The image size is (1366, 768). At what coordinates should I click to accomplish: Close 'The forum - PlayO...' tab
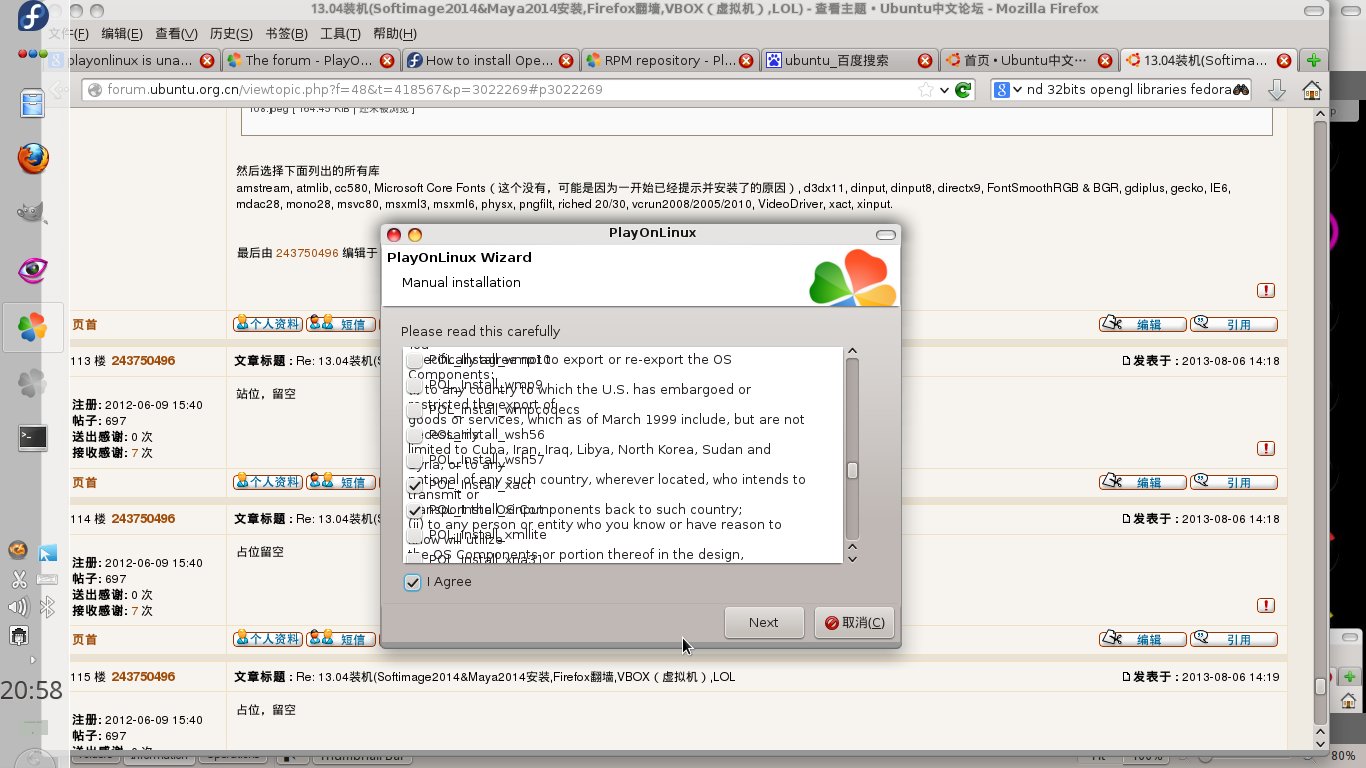tap(385, 60)
